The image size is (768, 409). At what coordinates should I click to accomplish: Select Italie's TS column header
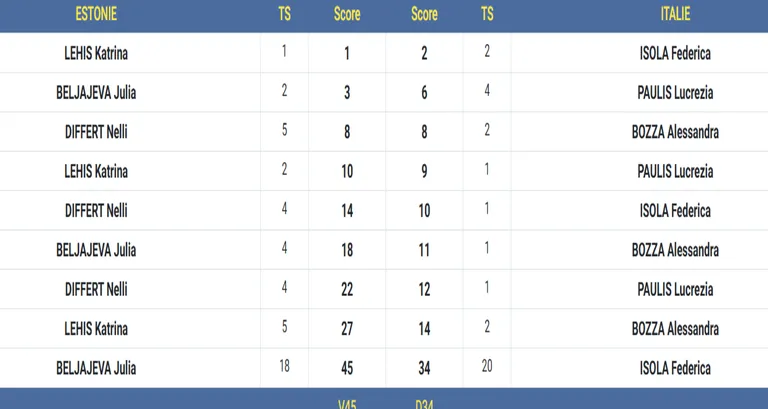point(487,14)
